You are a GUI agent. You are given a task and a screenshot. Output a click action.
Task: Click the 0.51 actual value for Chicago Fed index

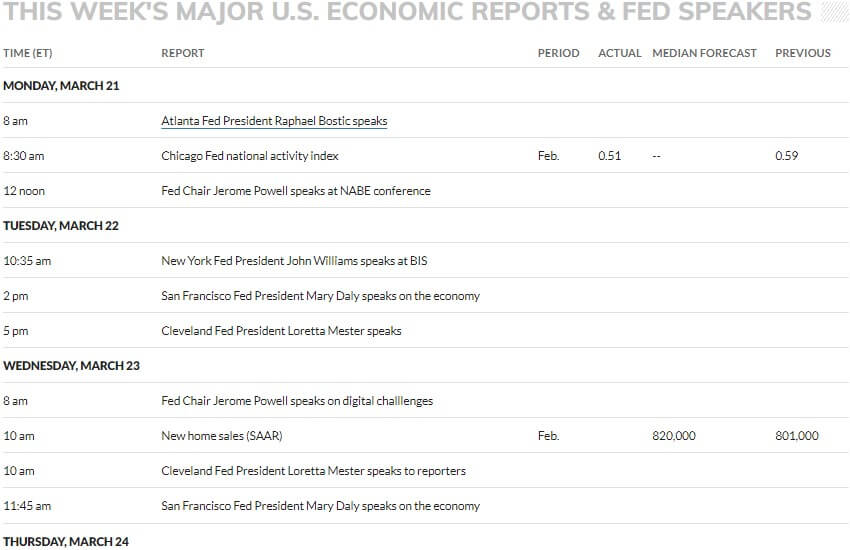pos(609,156)
